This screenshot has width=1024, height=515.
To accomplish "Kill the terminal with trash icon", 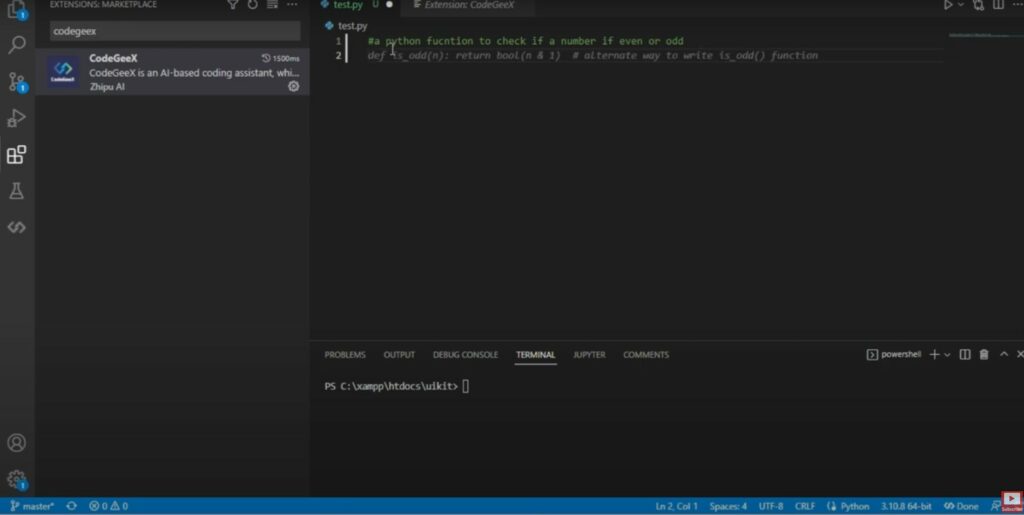I will click(984, 354).
